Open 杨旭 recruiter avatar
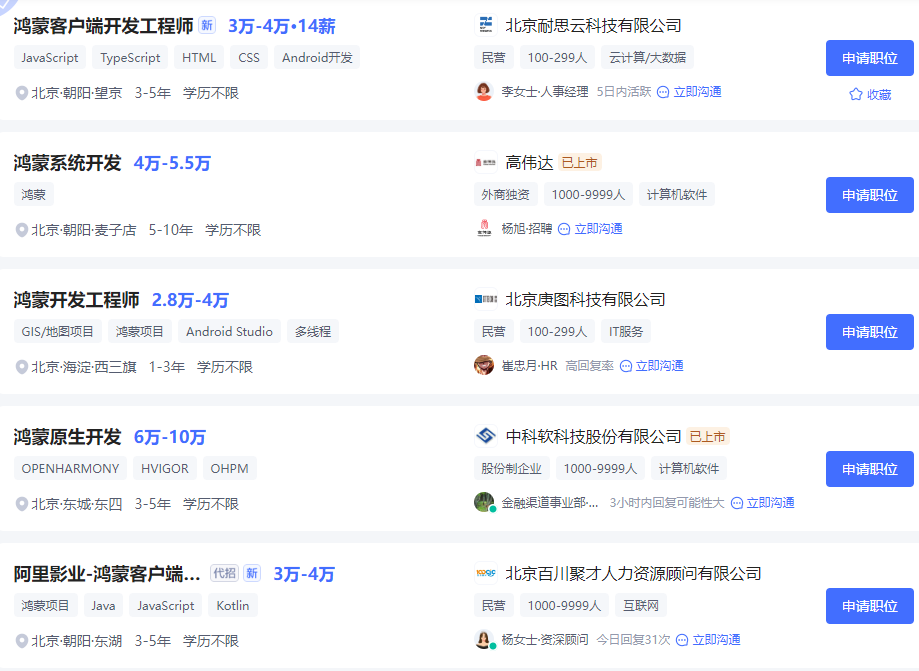The width and height of the screenshot is (919, 671). pos(484,229)
